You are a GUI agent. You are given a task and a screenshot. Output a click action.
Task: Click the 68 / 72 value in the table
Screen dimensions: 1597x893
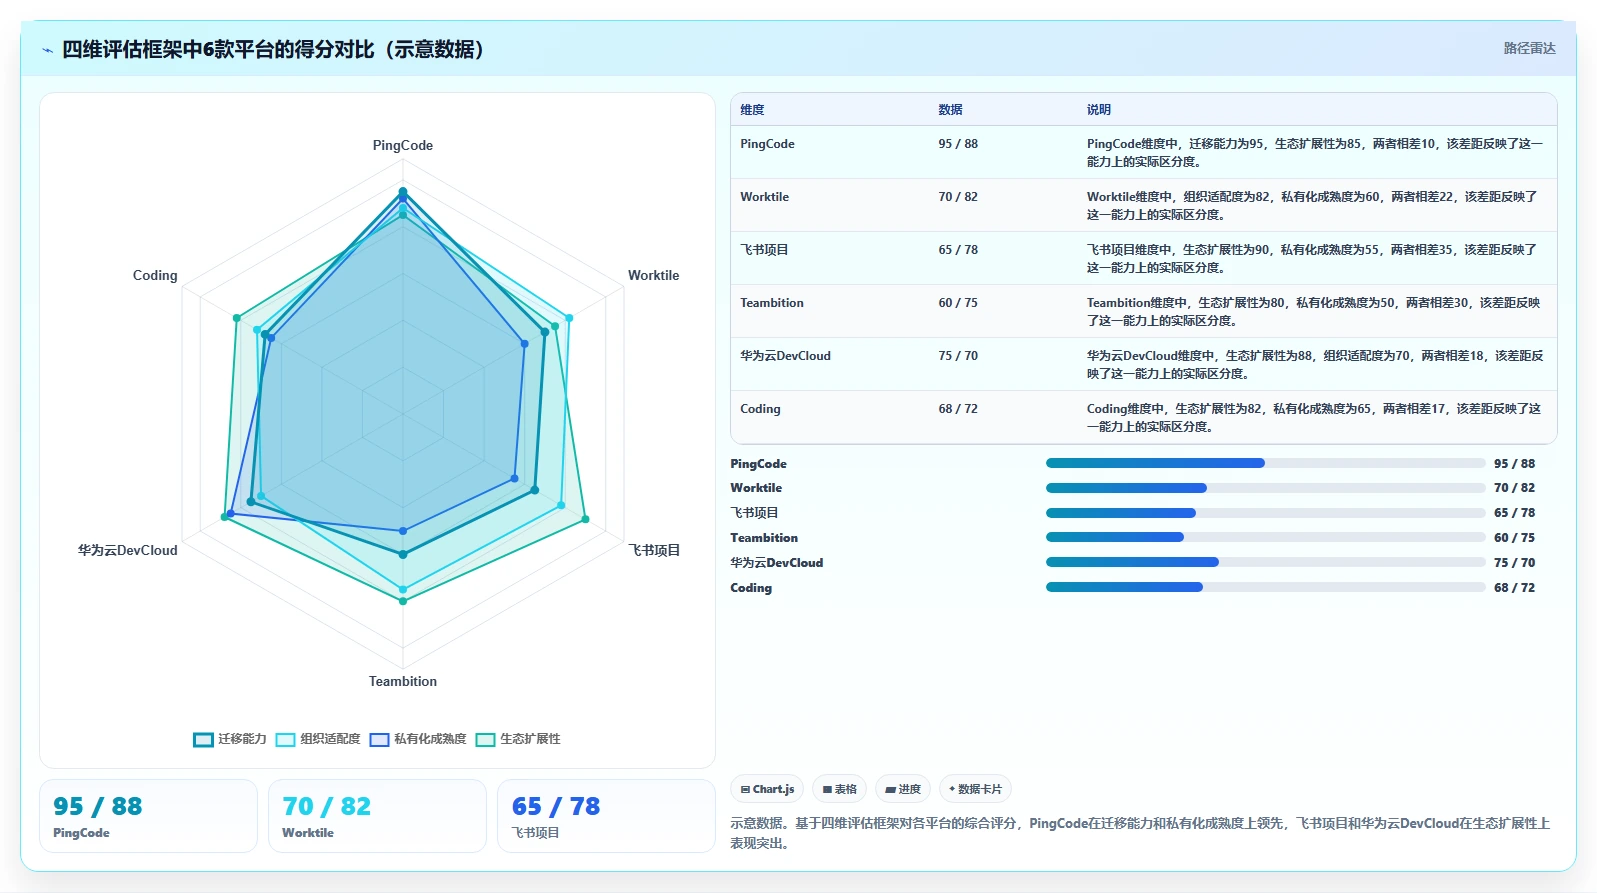[958, 409]
